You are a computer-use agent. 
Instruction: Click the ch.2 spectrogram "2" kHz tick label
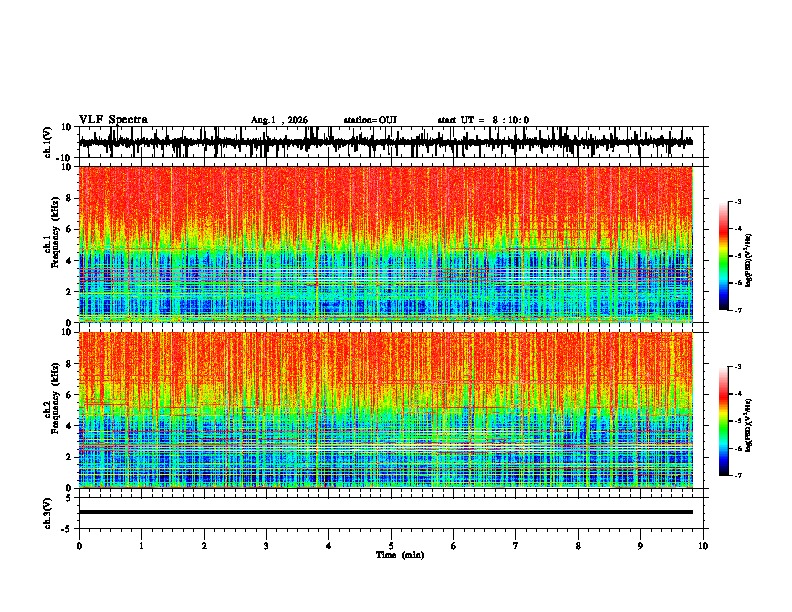[x=69, y=457]
